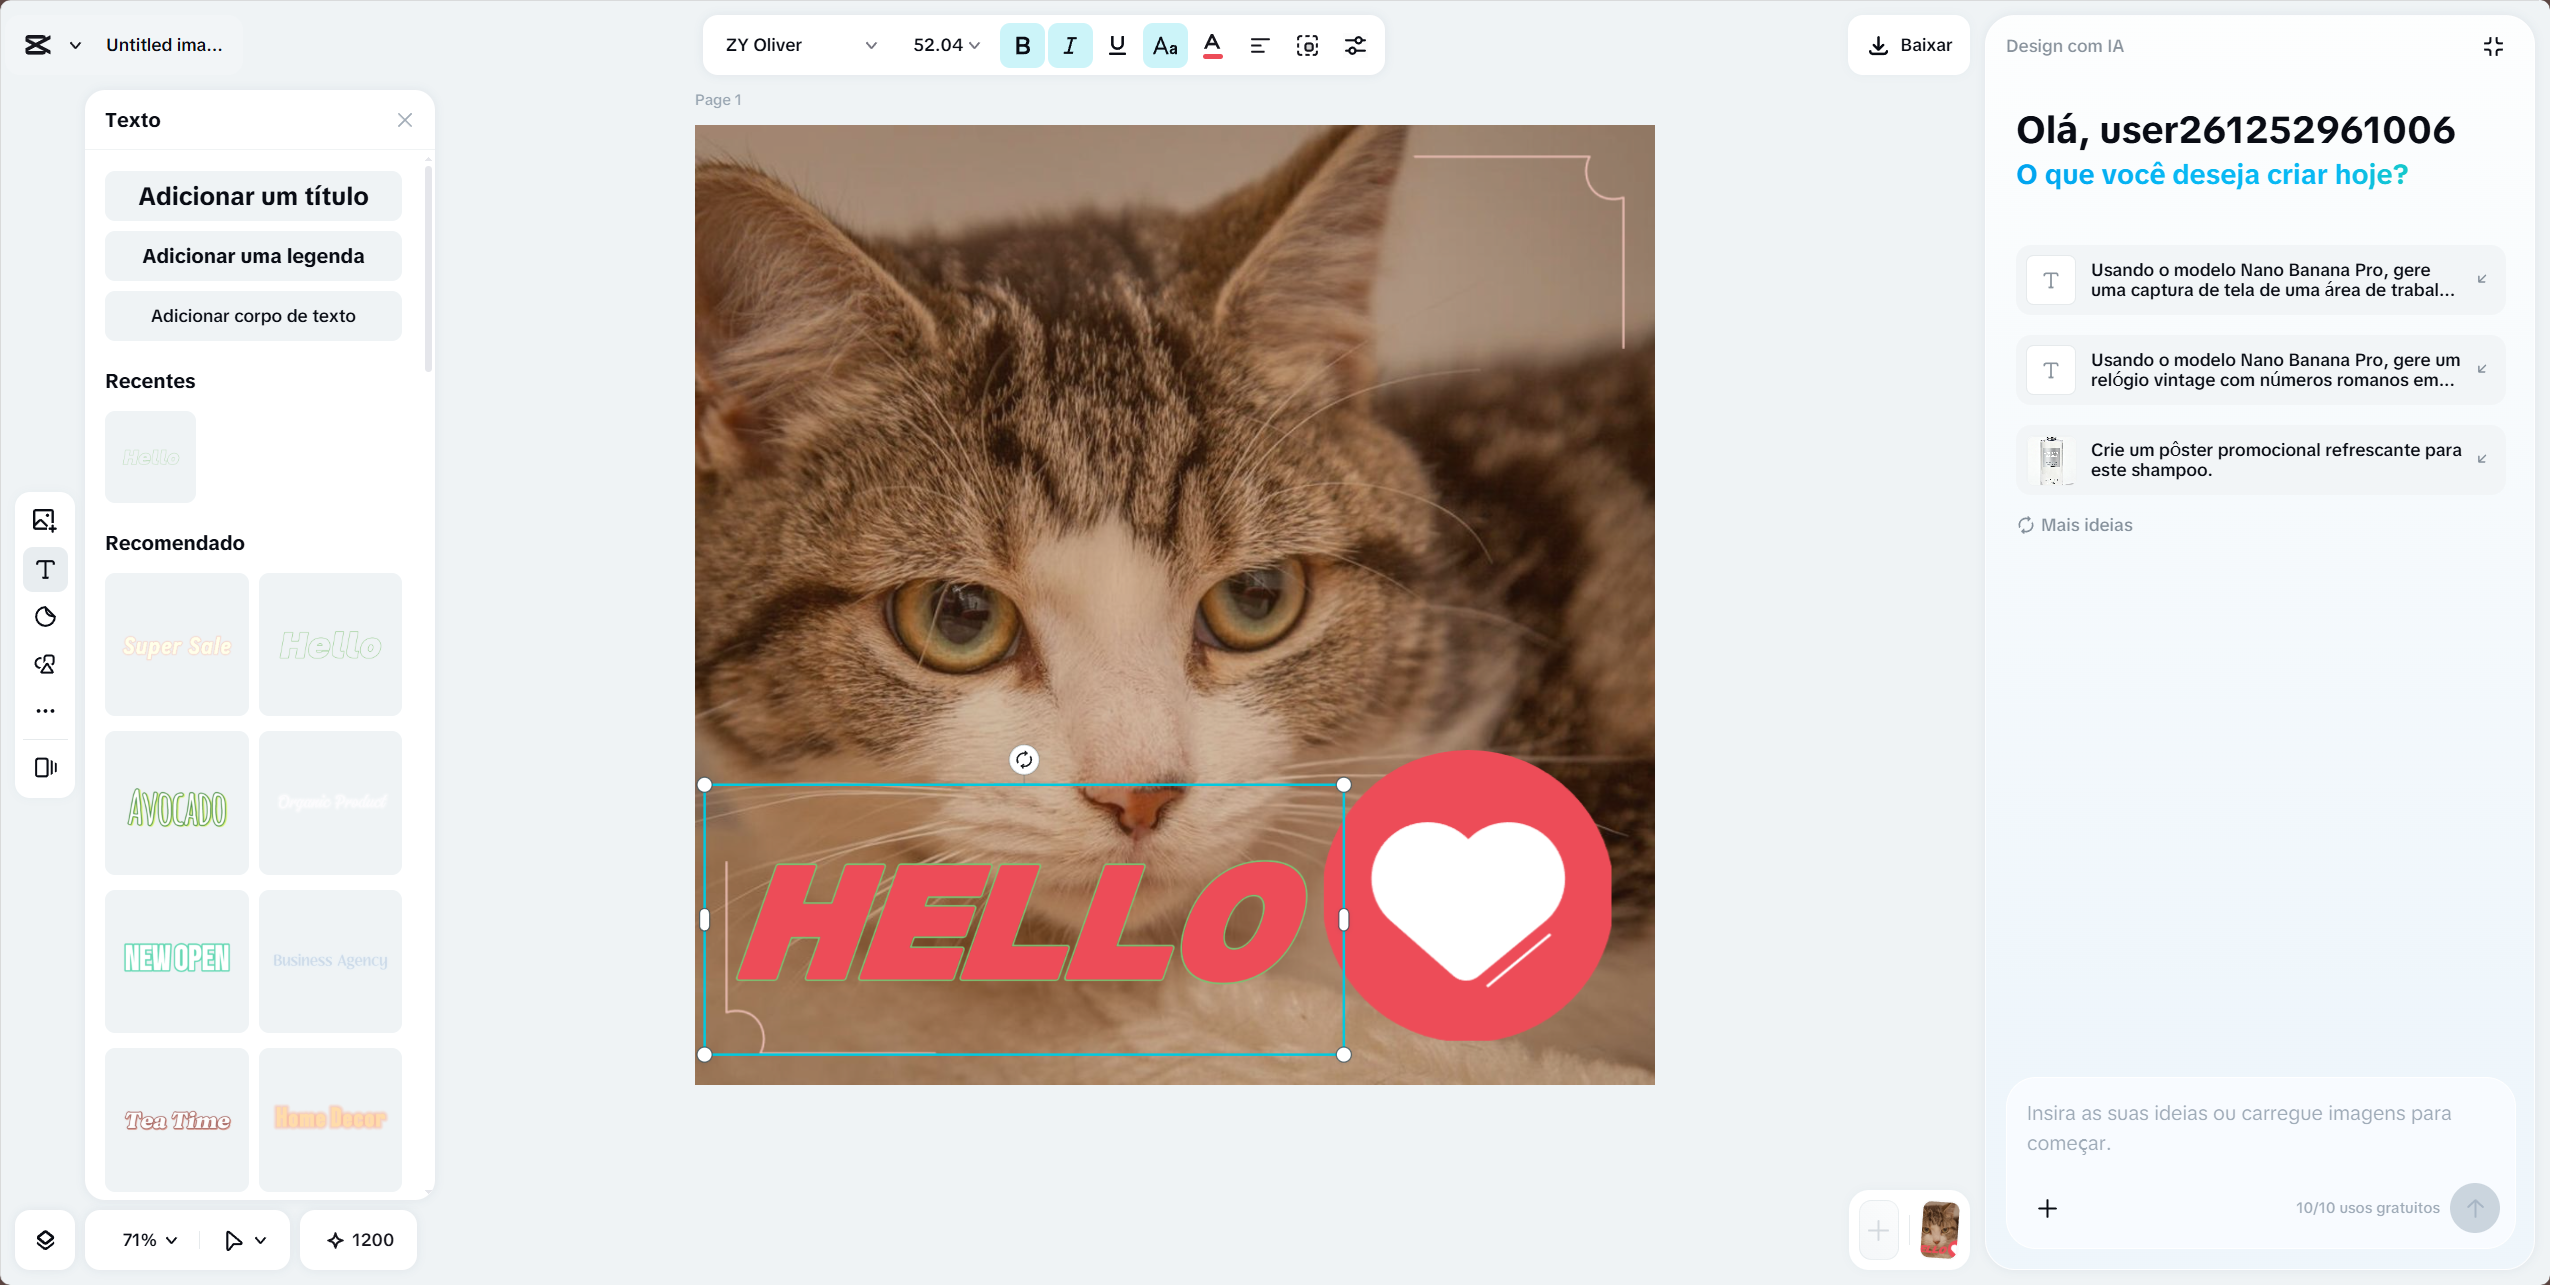Open the text effects adjustments icon
2550x1285 pixels.
[1355, 45]
